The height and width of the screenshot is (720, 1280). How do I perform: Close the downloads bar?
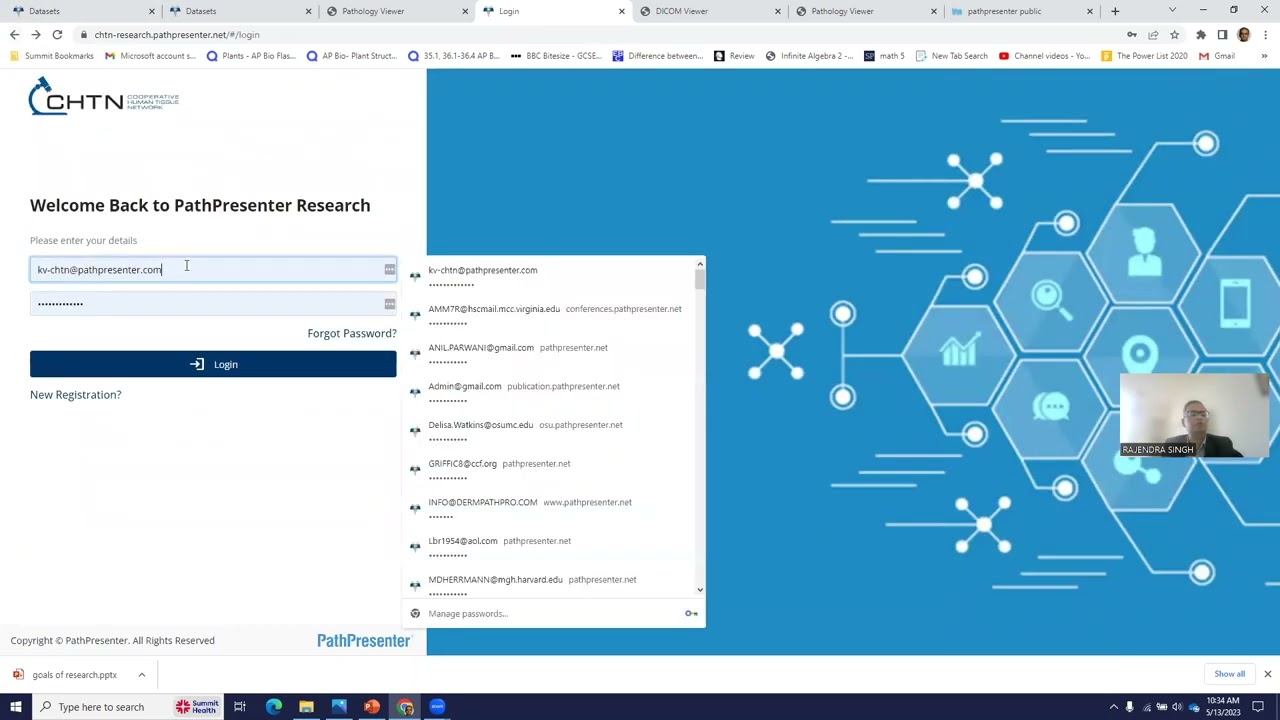pos(1267,674)
